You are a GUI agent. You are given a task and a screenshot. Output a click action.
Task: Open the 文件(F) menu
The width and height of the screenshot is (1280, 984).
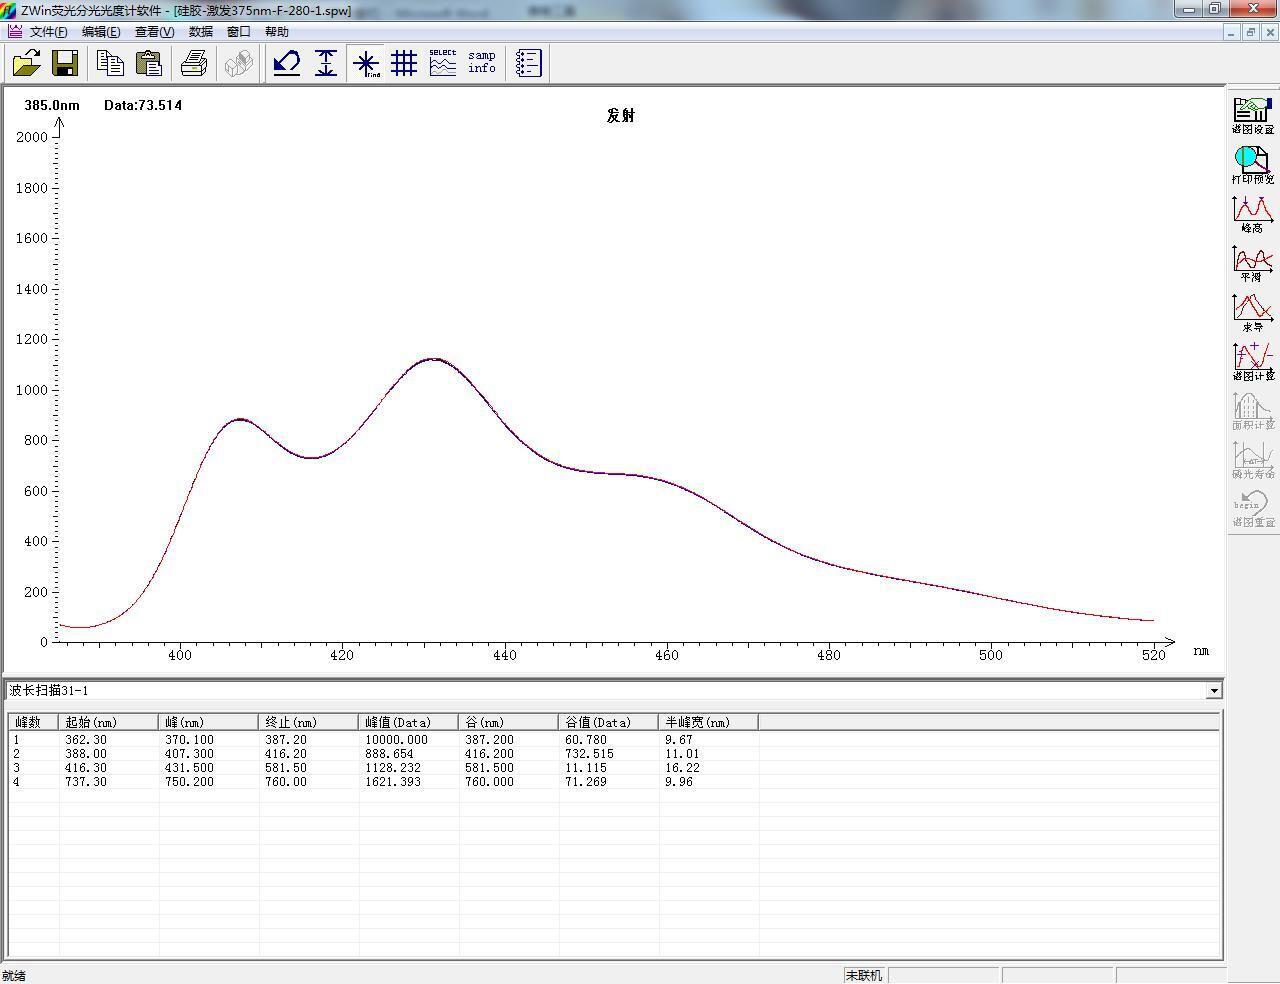pyautogui.click(x=48, y=32)
